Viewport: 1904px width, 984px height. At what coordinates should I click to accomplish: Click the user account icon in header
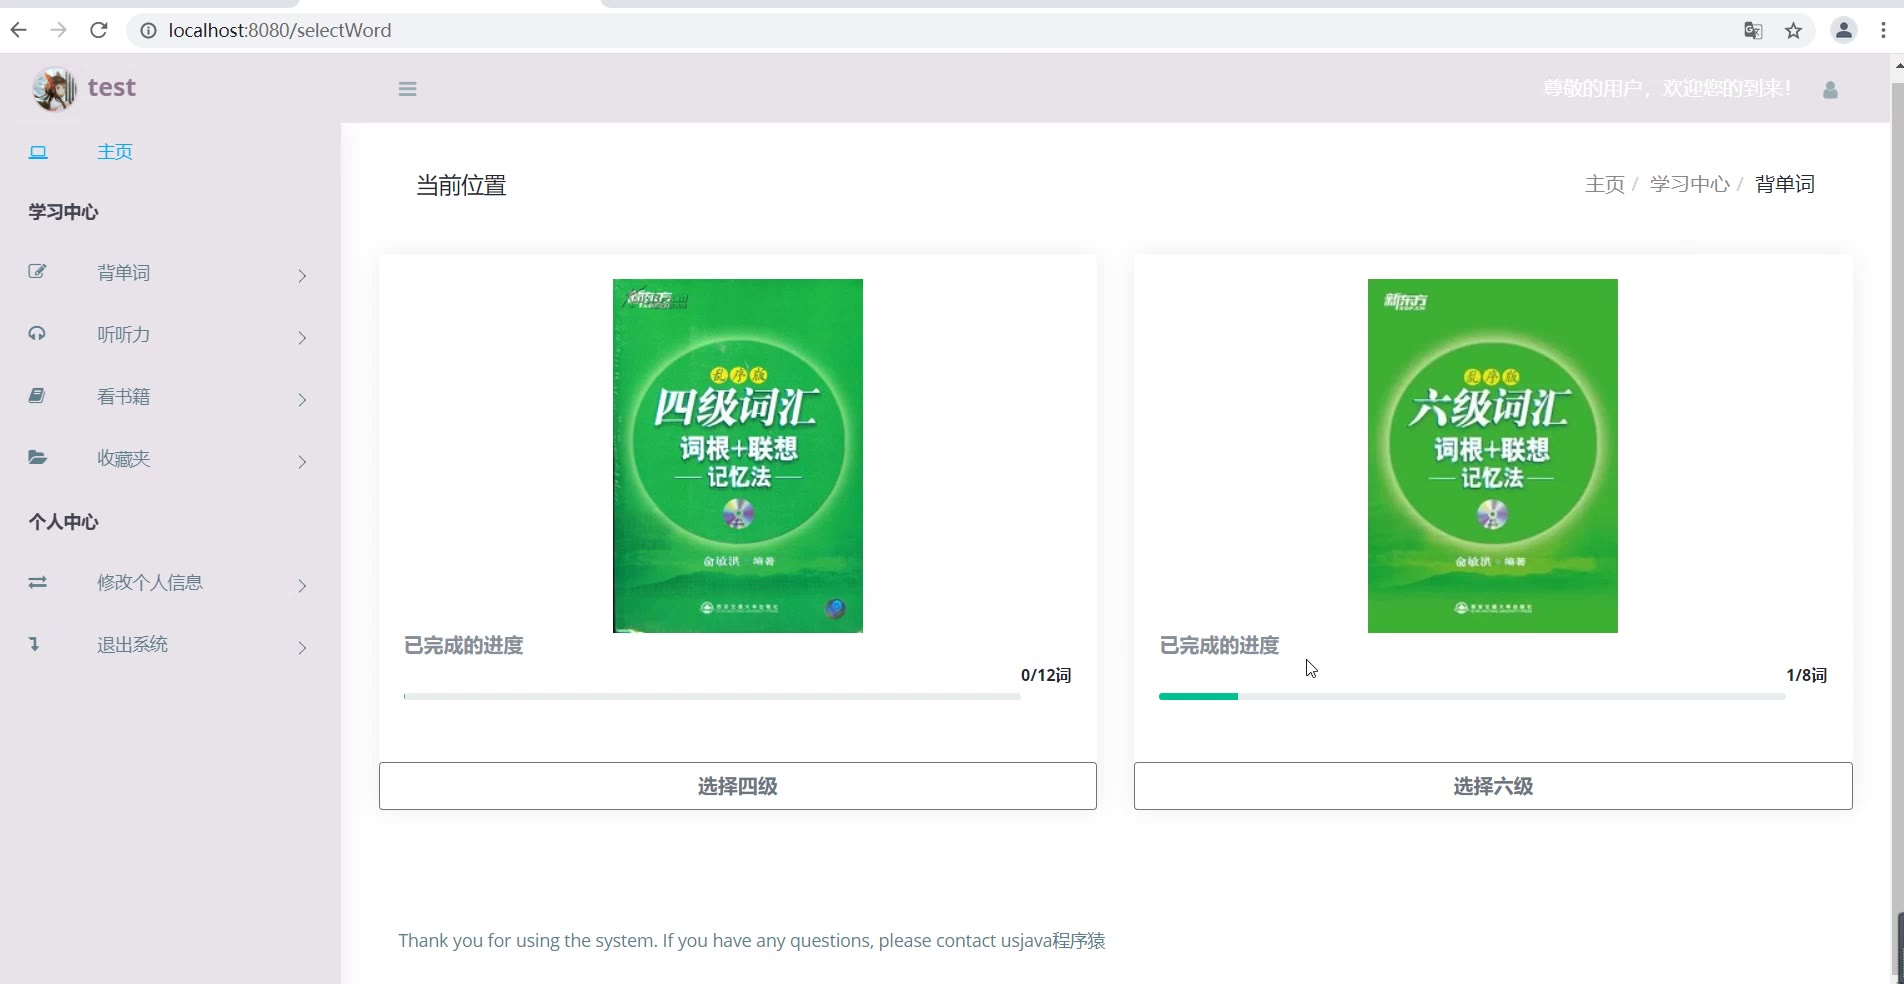click(x=1830, y=90)
